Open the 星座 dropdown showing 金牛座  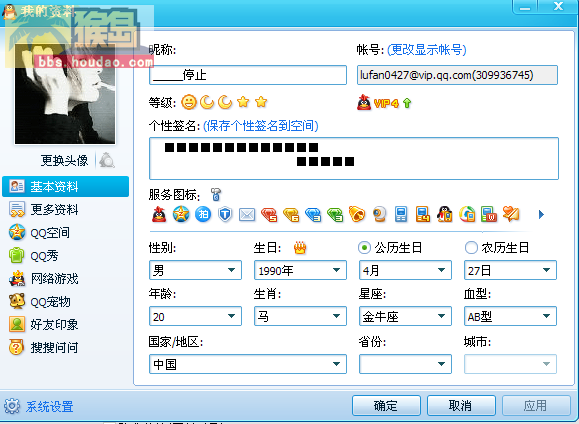coord(405,316)
